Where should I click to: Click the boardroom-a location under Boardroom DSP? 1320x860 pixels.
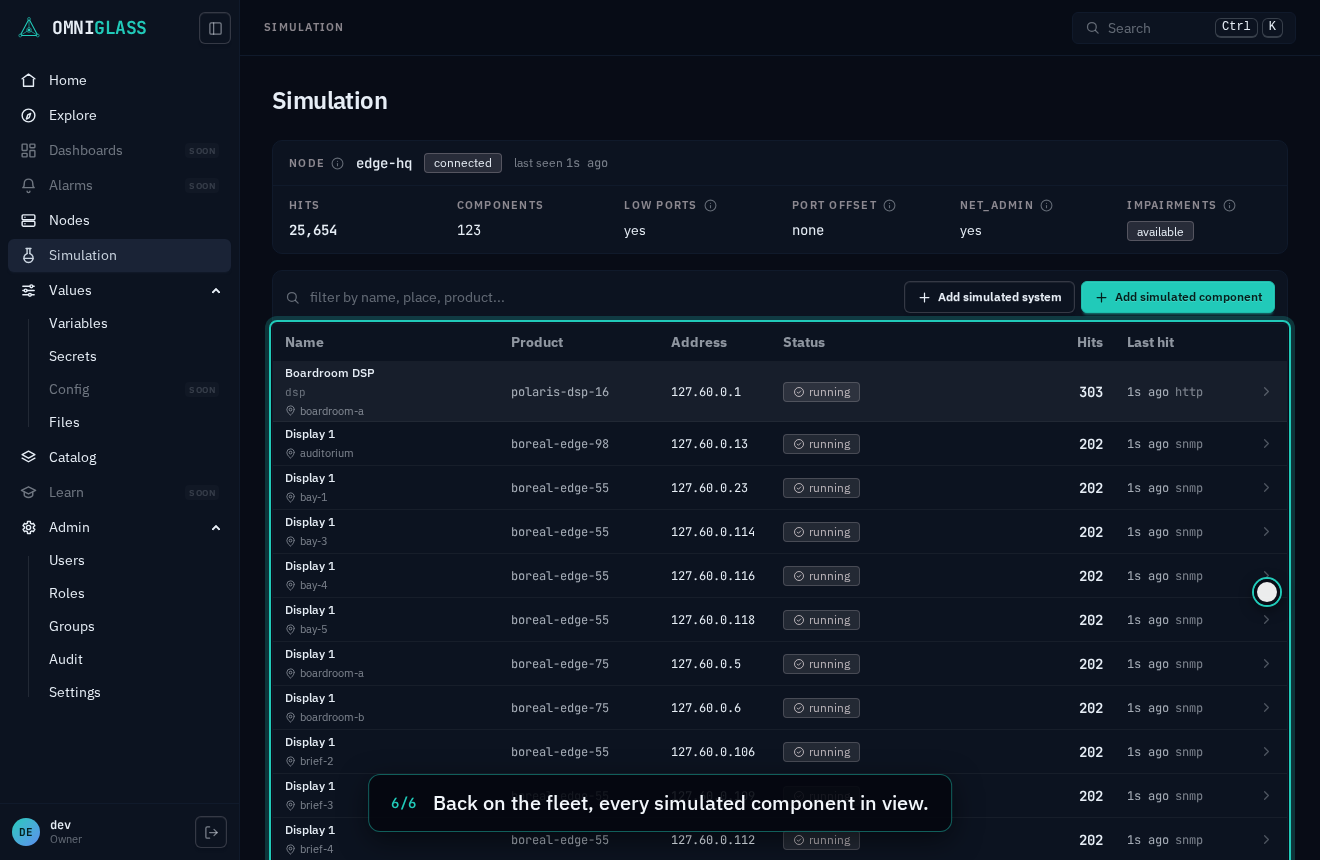[325, 411]
